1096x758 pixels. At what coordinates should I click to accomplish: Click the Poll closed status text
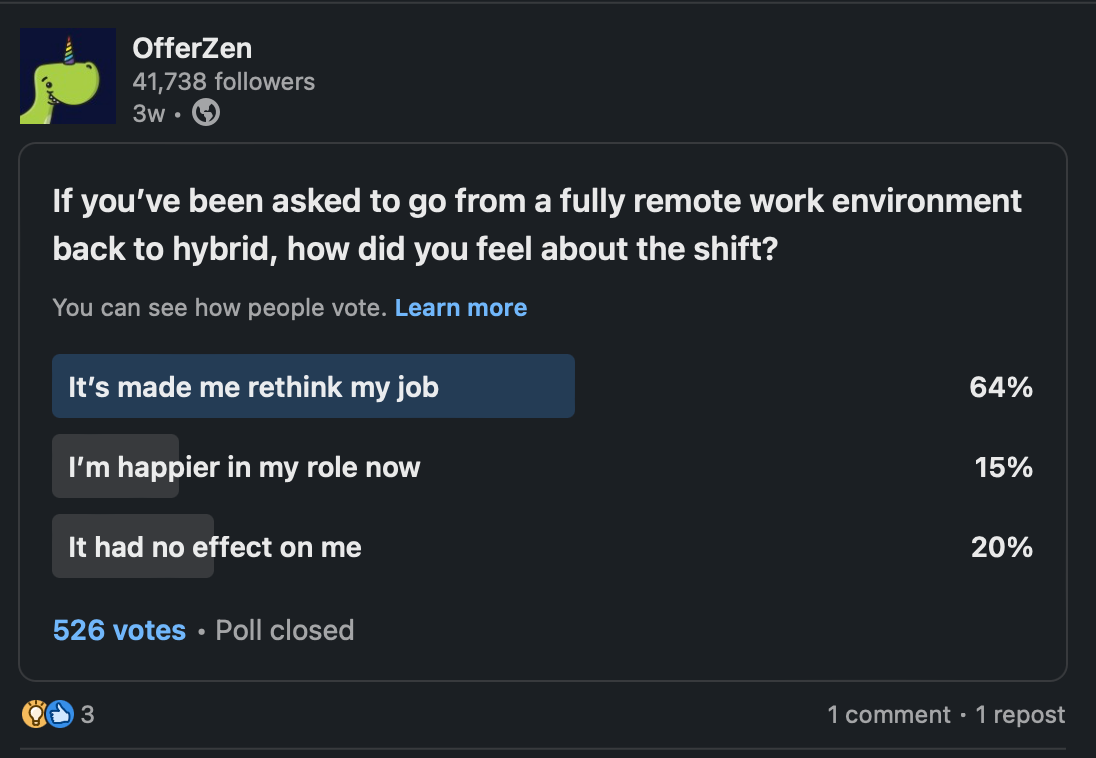click(x=284, y=630)
